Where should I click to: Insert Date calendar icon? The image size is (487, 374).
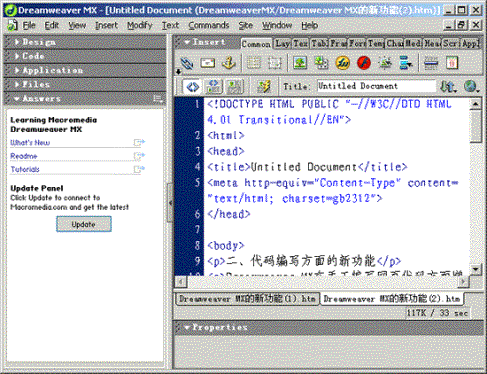coord(452,63)
